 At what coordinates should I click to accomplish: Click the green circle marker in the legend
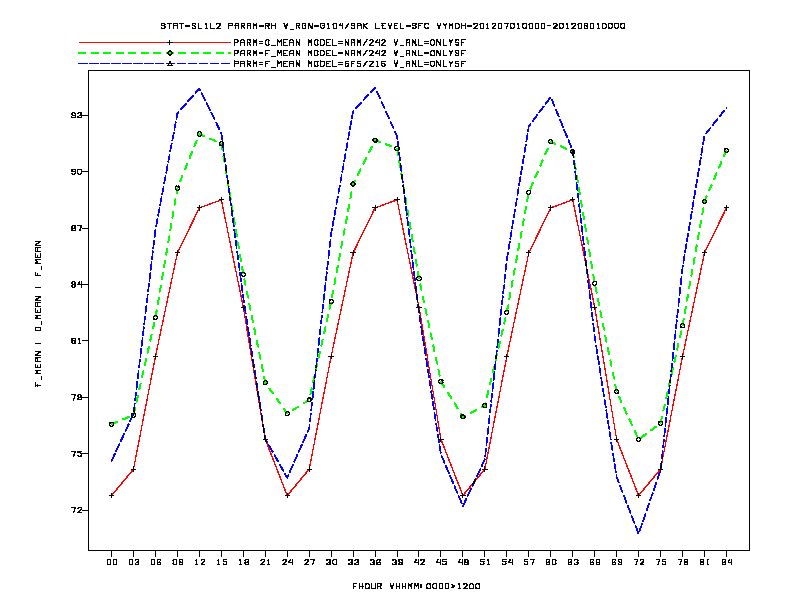170,53
